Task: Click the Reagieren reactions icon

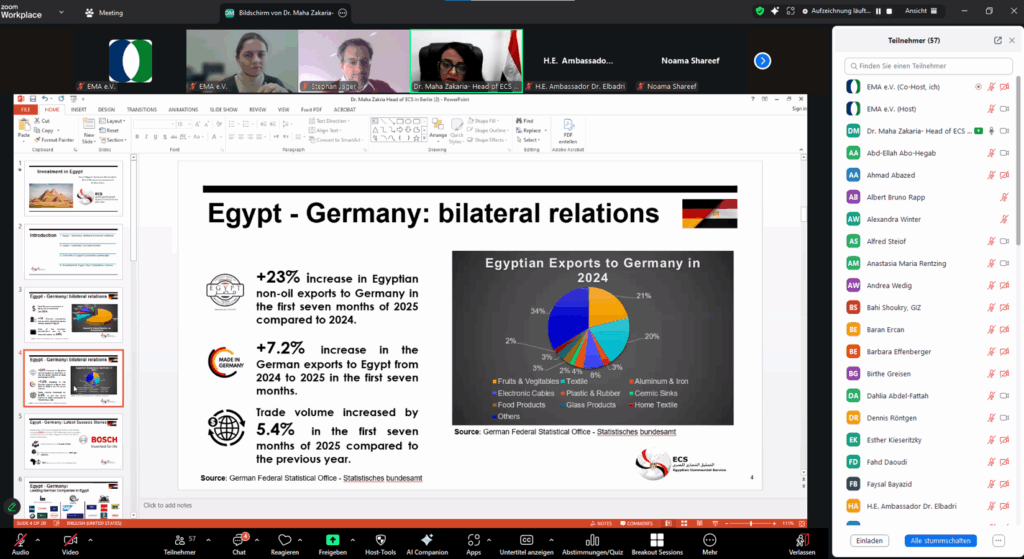Action: (285, 540)
